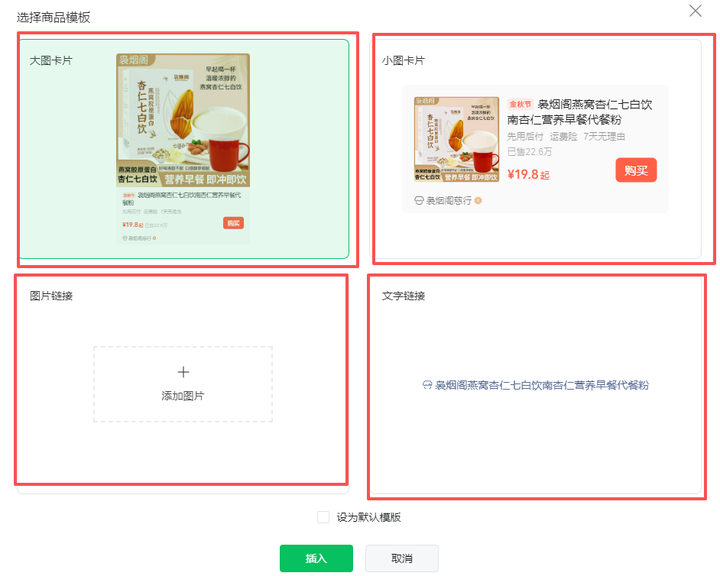The width and height of the screenshot is (720, 576).
Task: Click 购买 button in small card preview
Action: (636, 170)
